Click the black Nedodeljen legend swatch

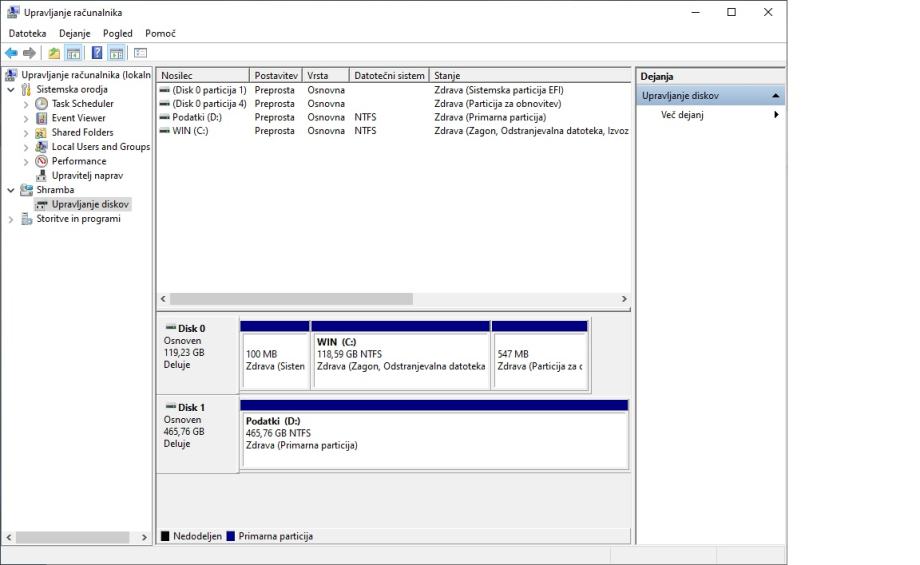click(165, 536)
